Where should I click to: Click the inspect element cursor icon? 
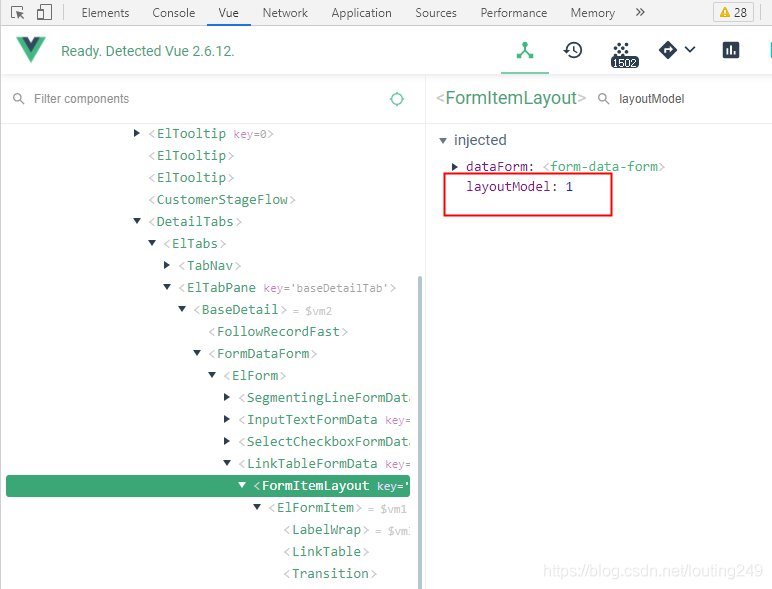point(18,13)
